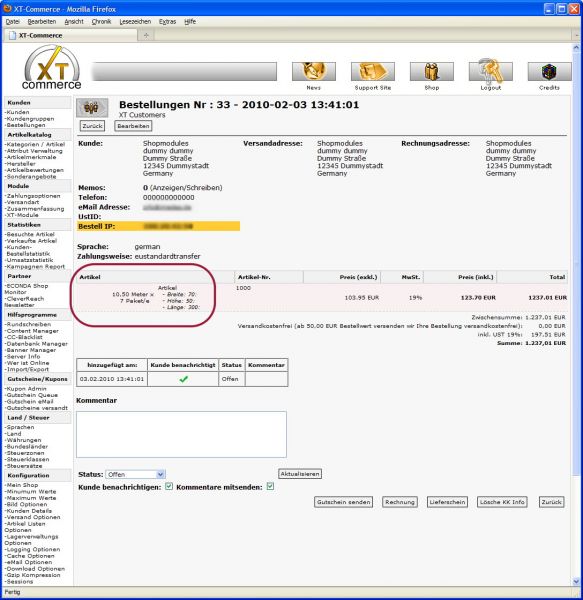Click the scroll down arrow
Viewport: 583px width, 600px height.
(x=576, y=582)
